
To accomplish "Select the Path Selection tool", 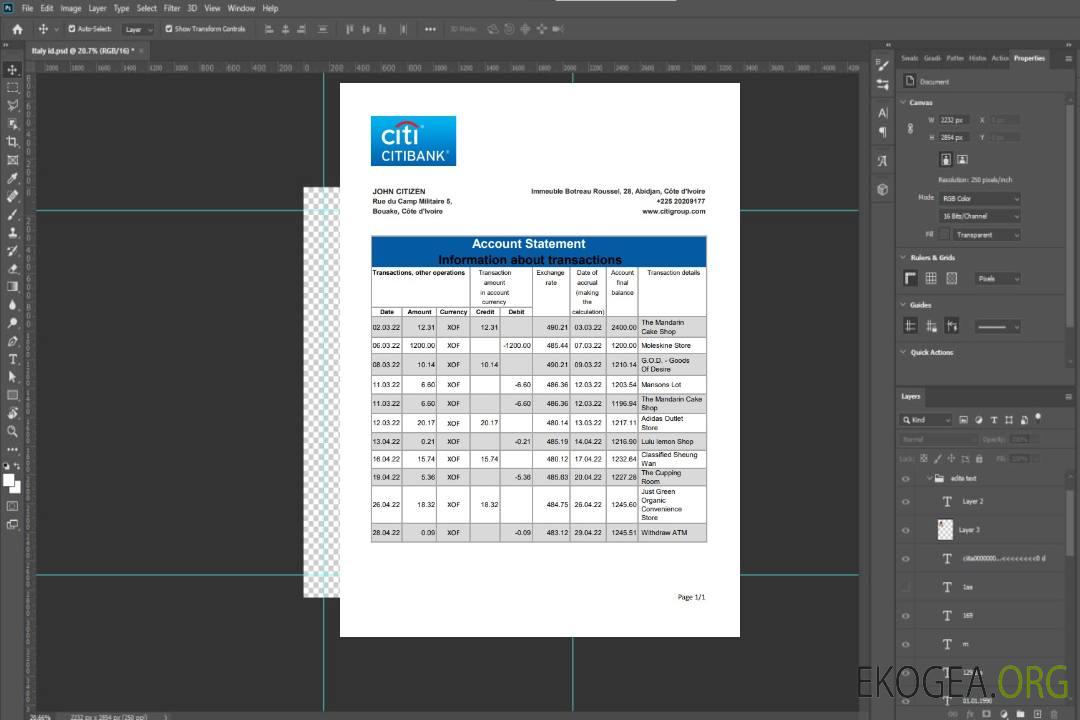I will [x=12, y=377].
